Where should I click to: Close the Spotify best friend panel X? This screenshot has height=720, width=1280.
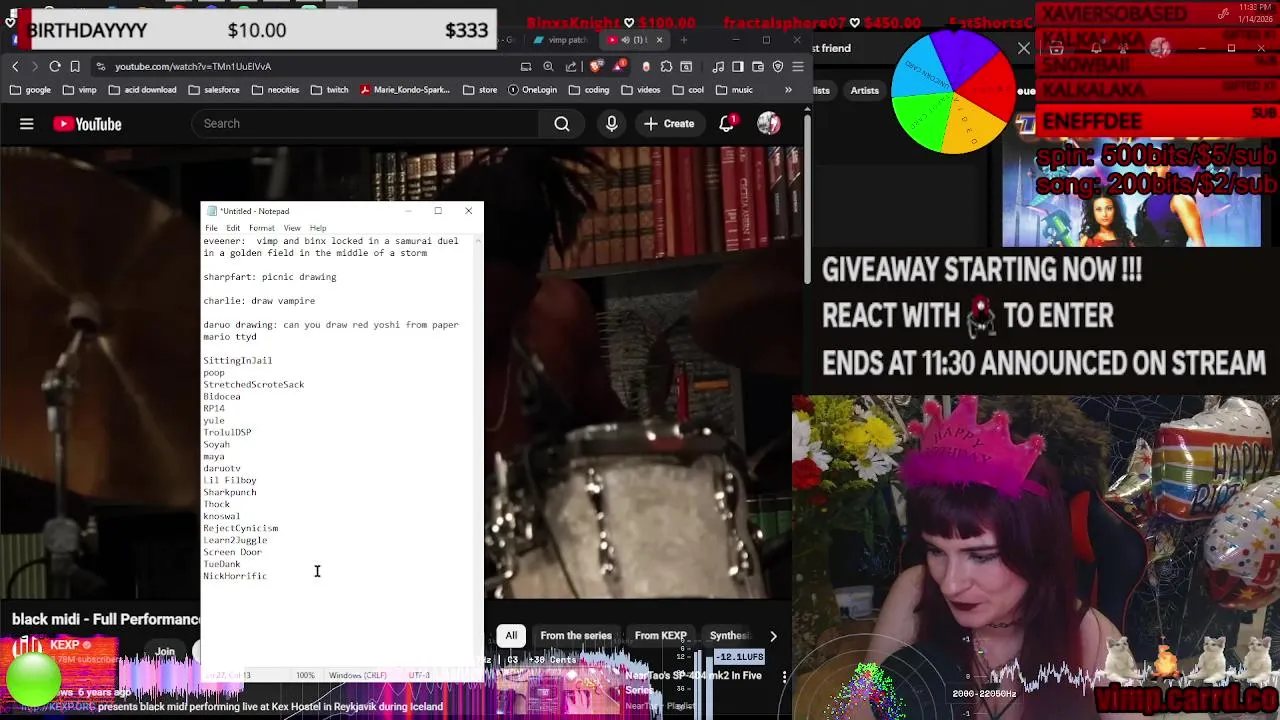(x=1024, y=48)
